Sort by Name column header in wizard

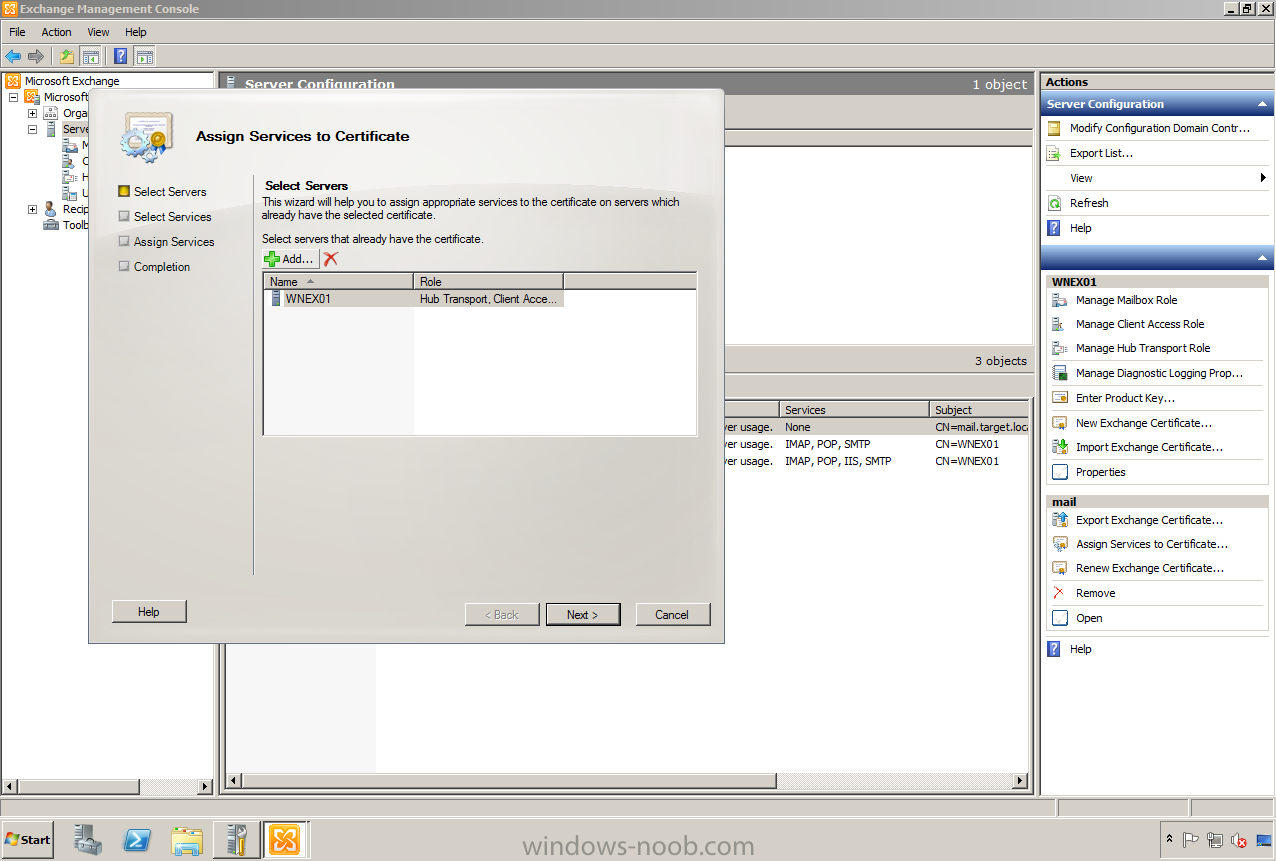[x=338, y=281]
